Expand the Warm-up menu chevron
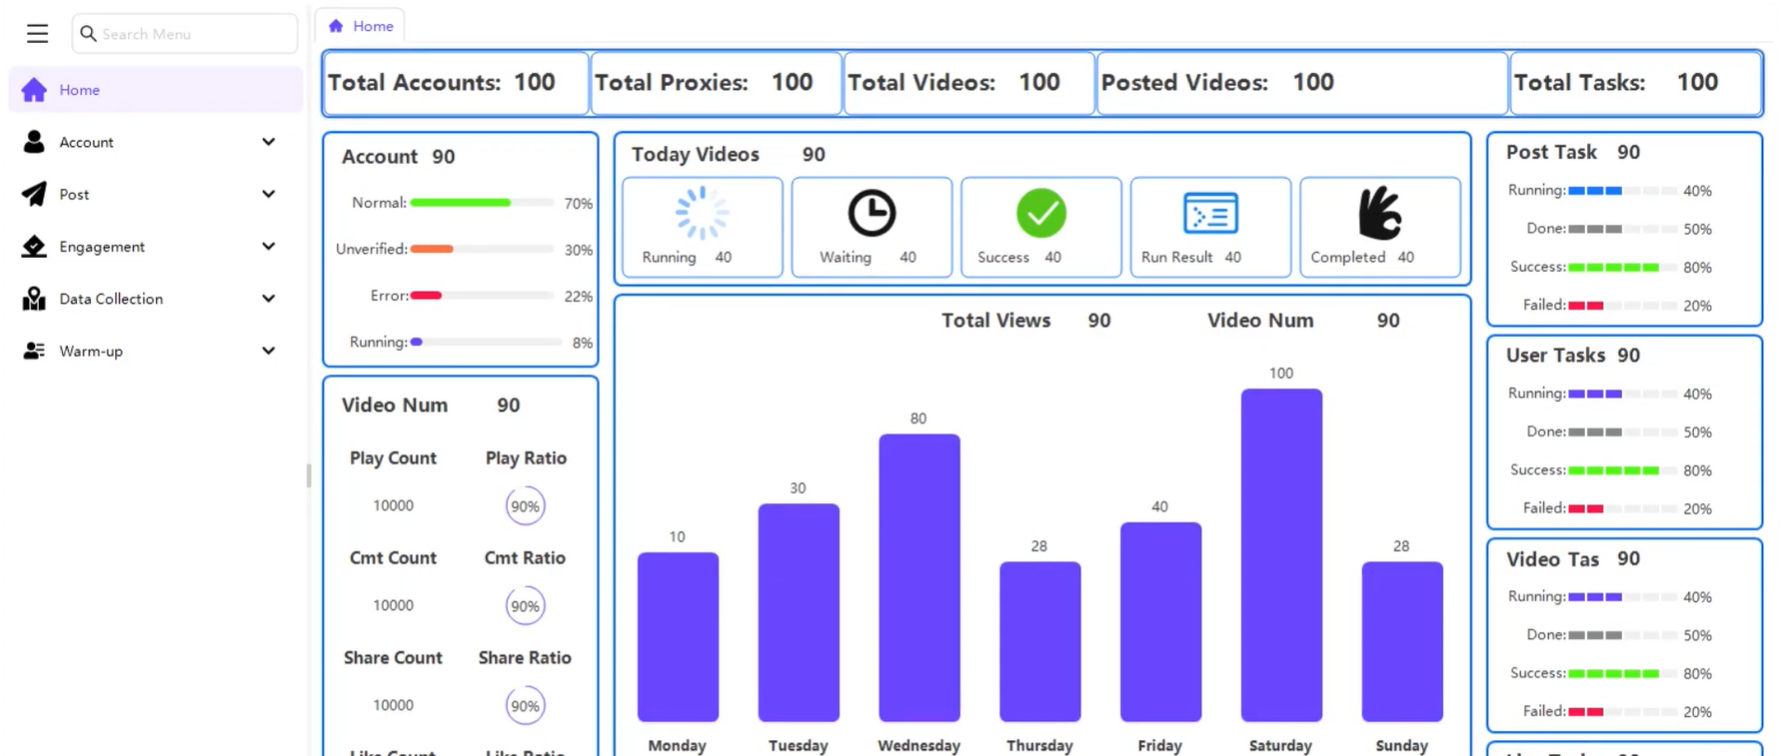The width and height of the screenshot is (1788, 756). click(268, 351)
